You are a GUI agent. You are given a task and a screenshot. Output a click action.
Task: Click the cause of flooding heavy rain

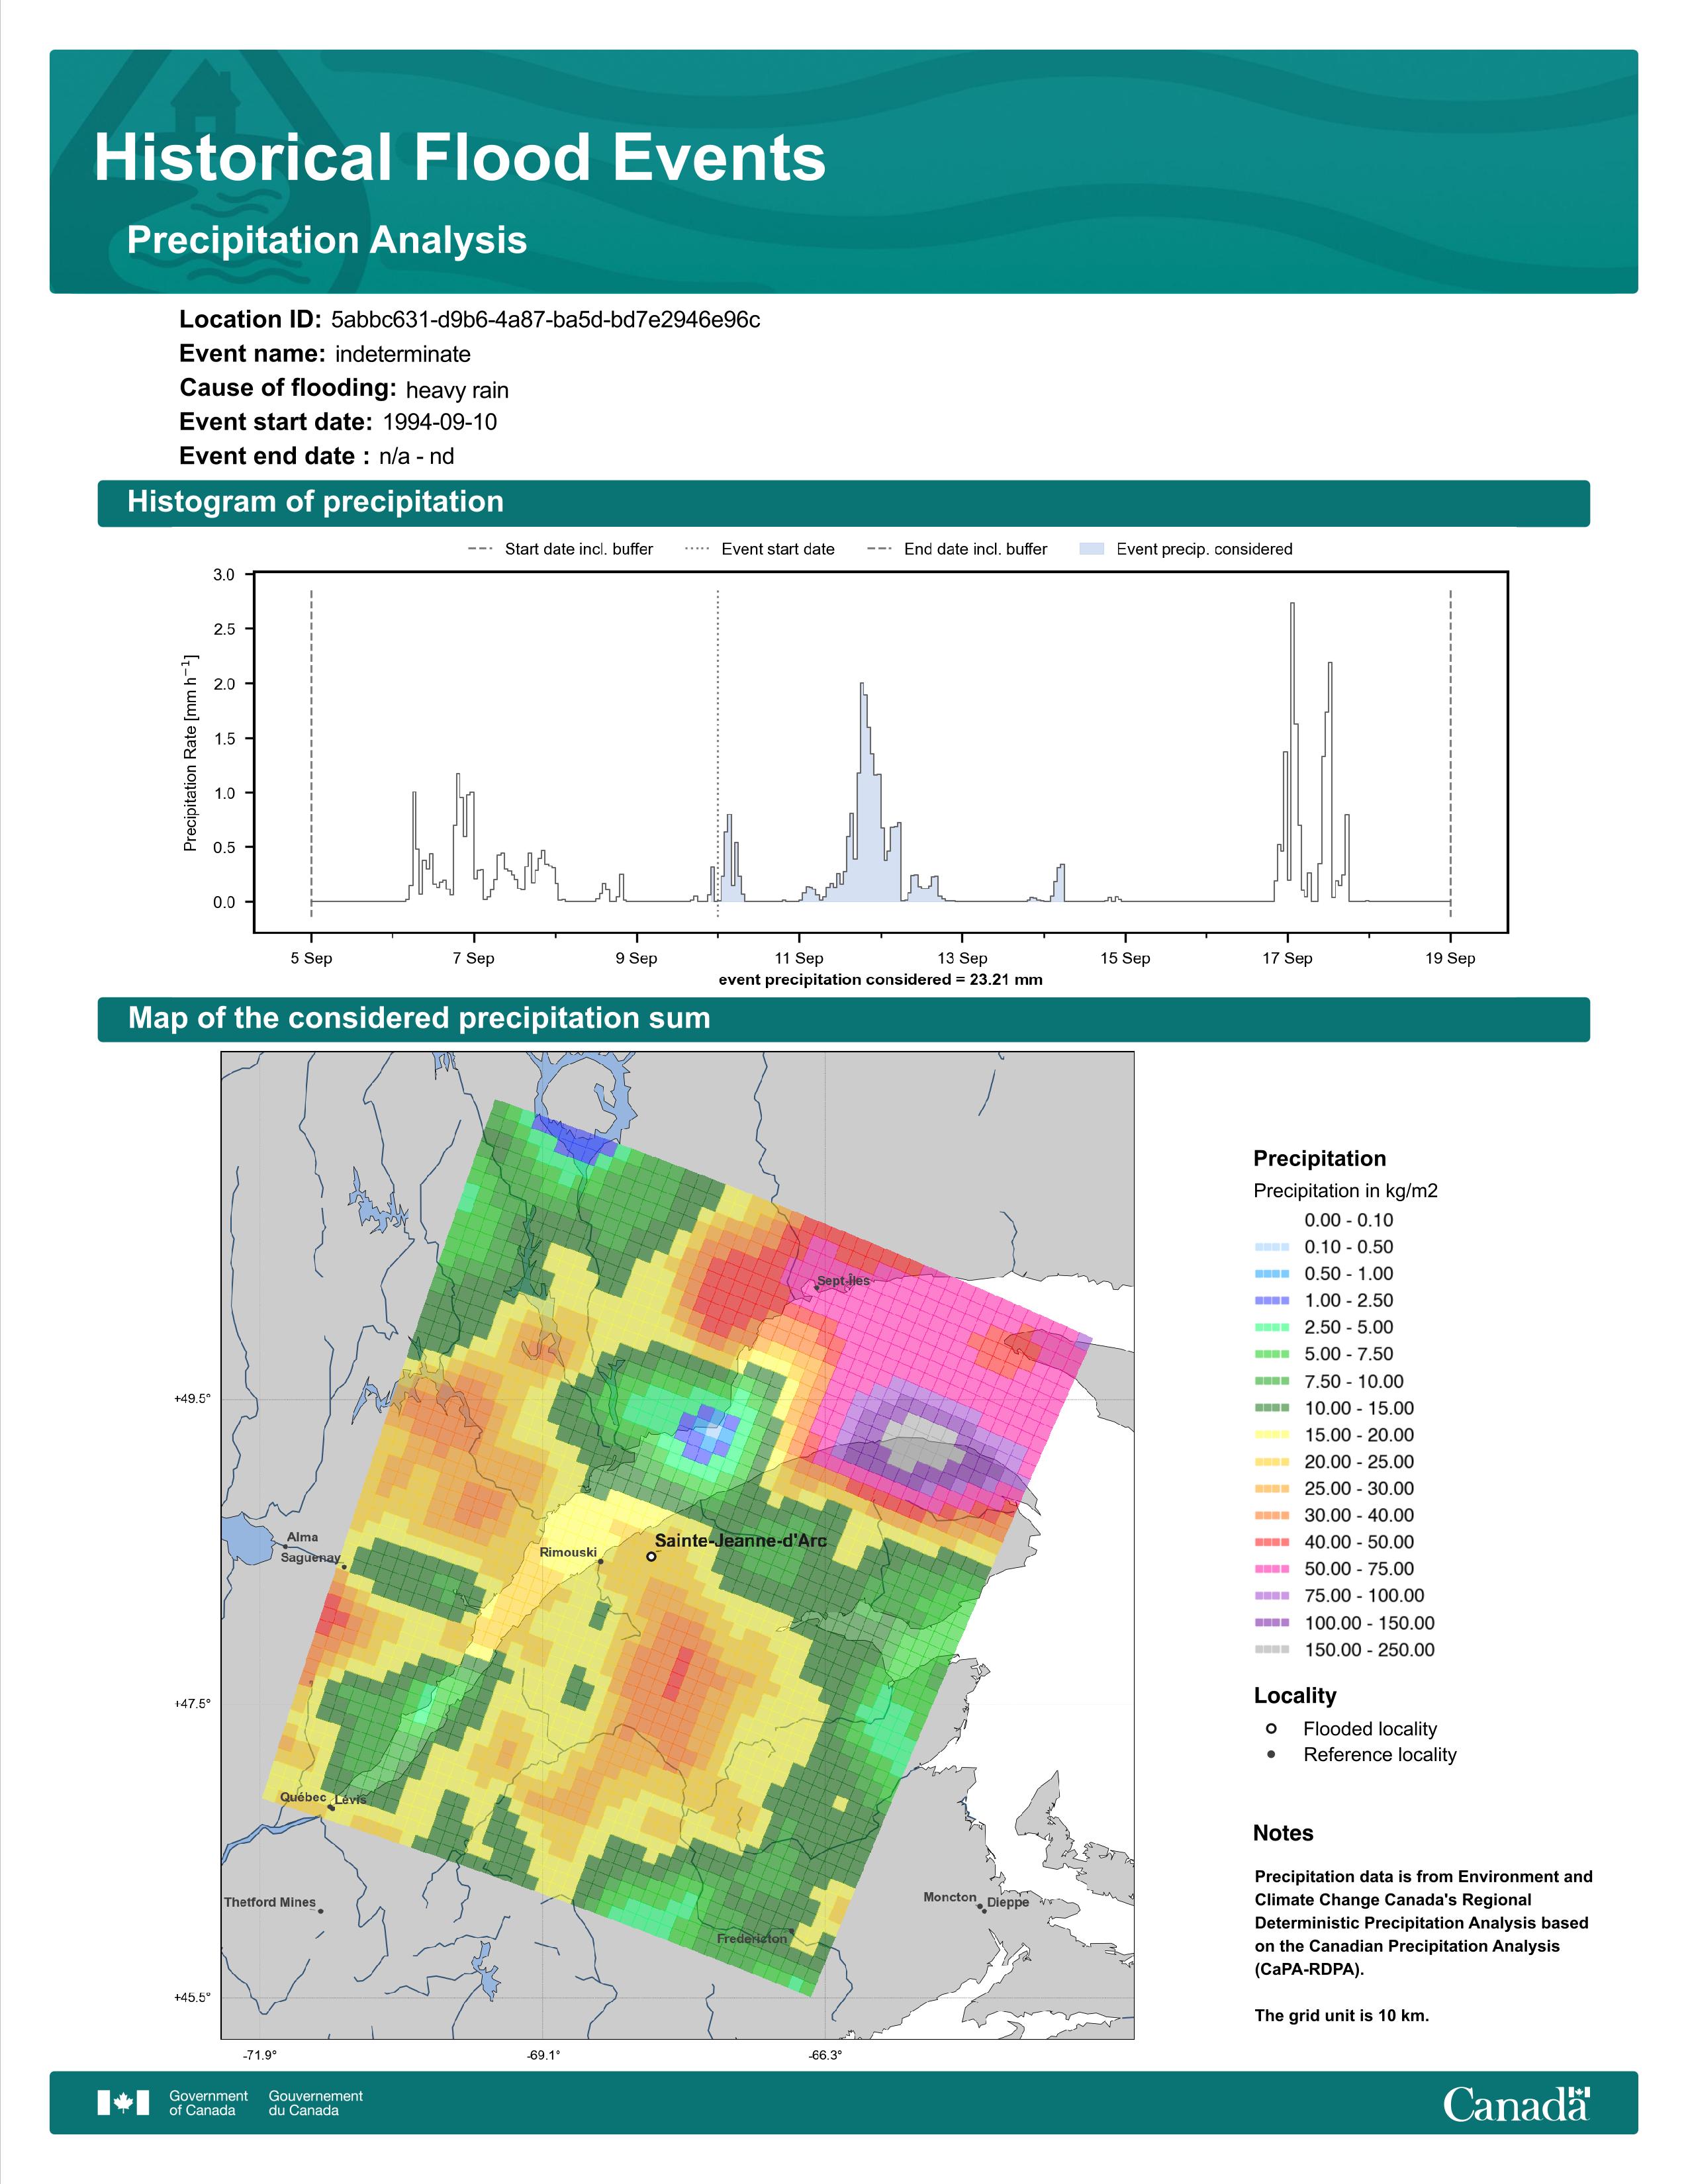pyautogui.click(x=457, y=390)
